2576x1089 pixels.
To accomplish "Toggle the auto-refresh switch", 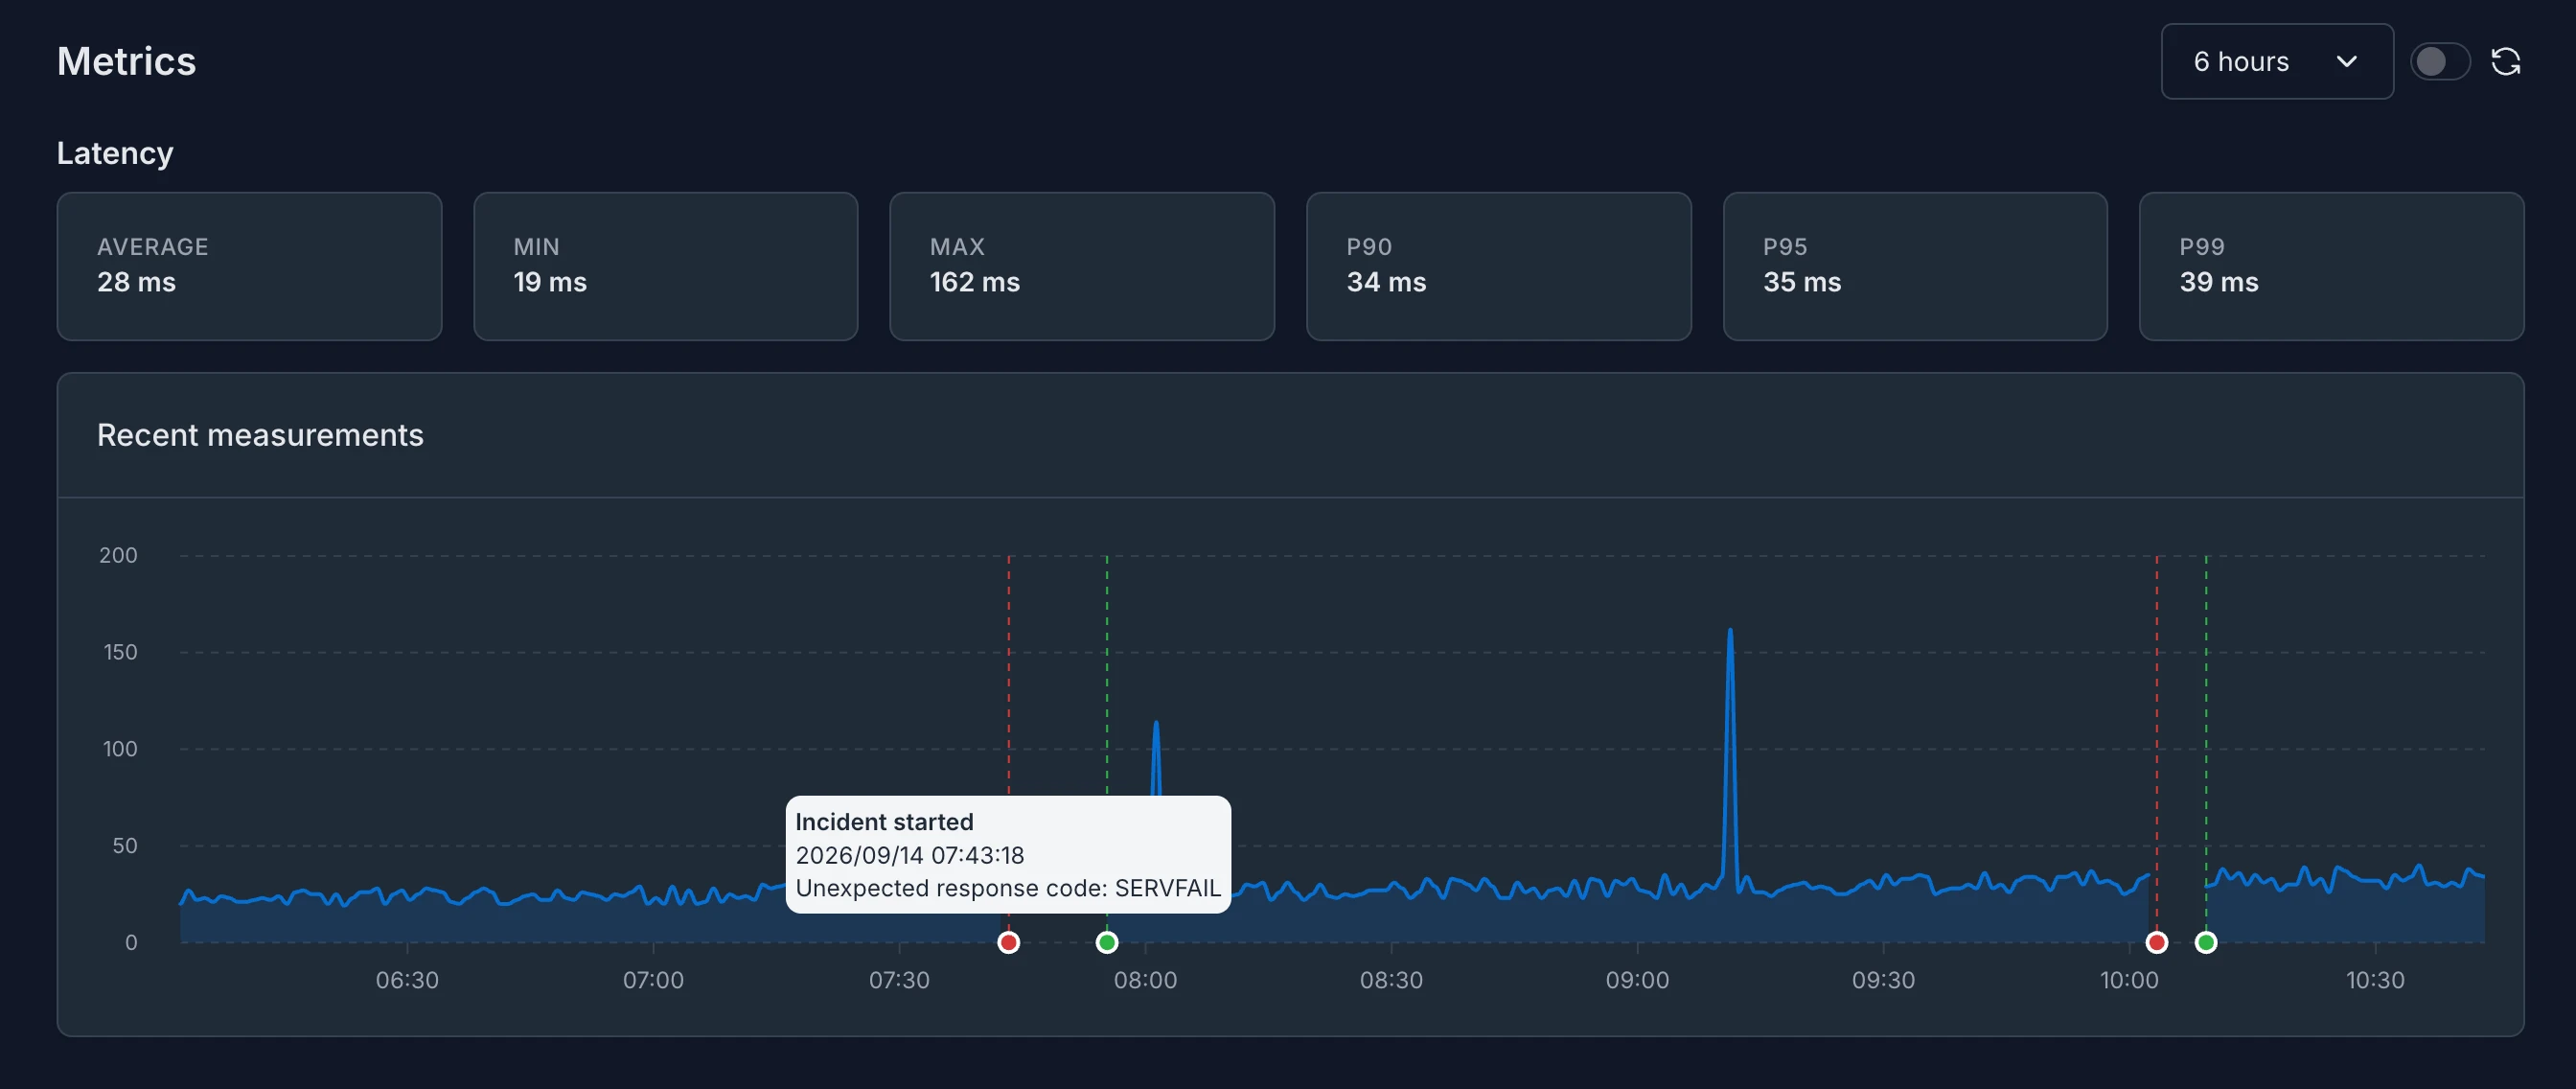I will coord(2439,62).
